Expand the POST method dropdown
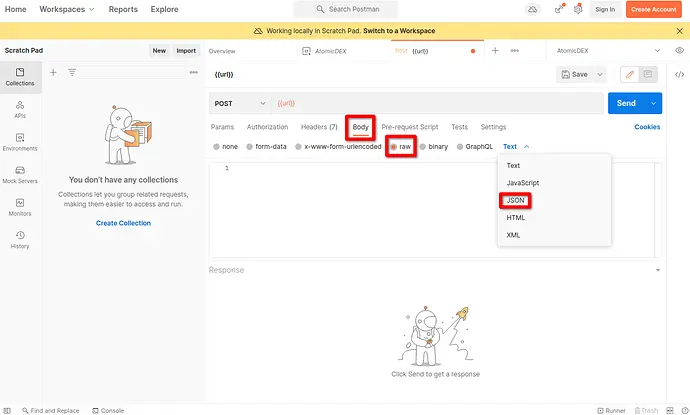This screenshot has width=690, height=415. [x=240, y=103]
